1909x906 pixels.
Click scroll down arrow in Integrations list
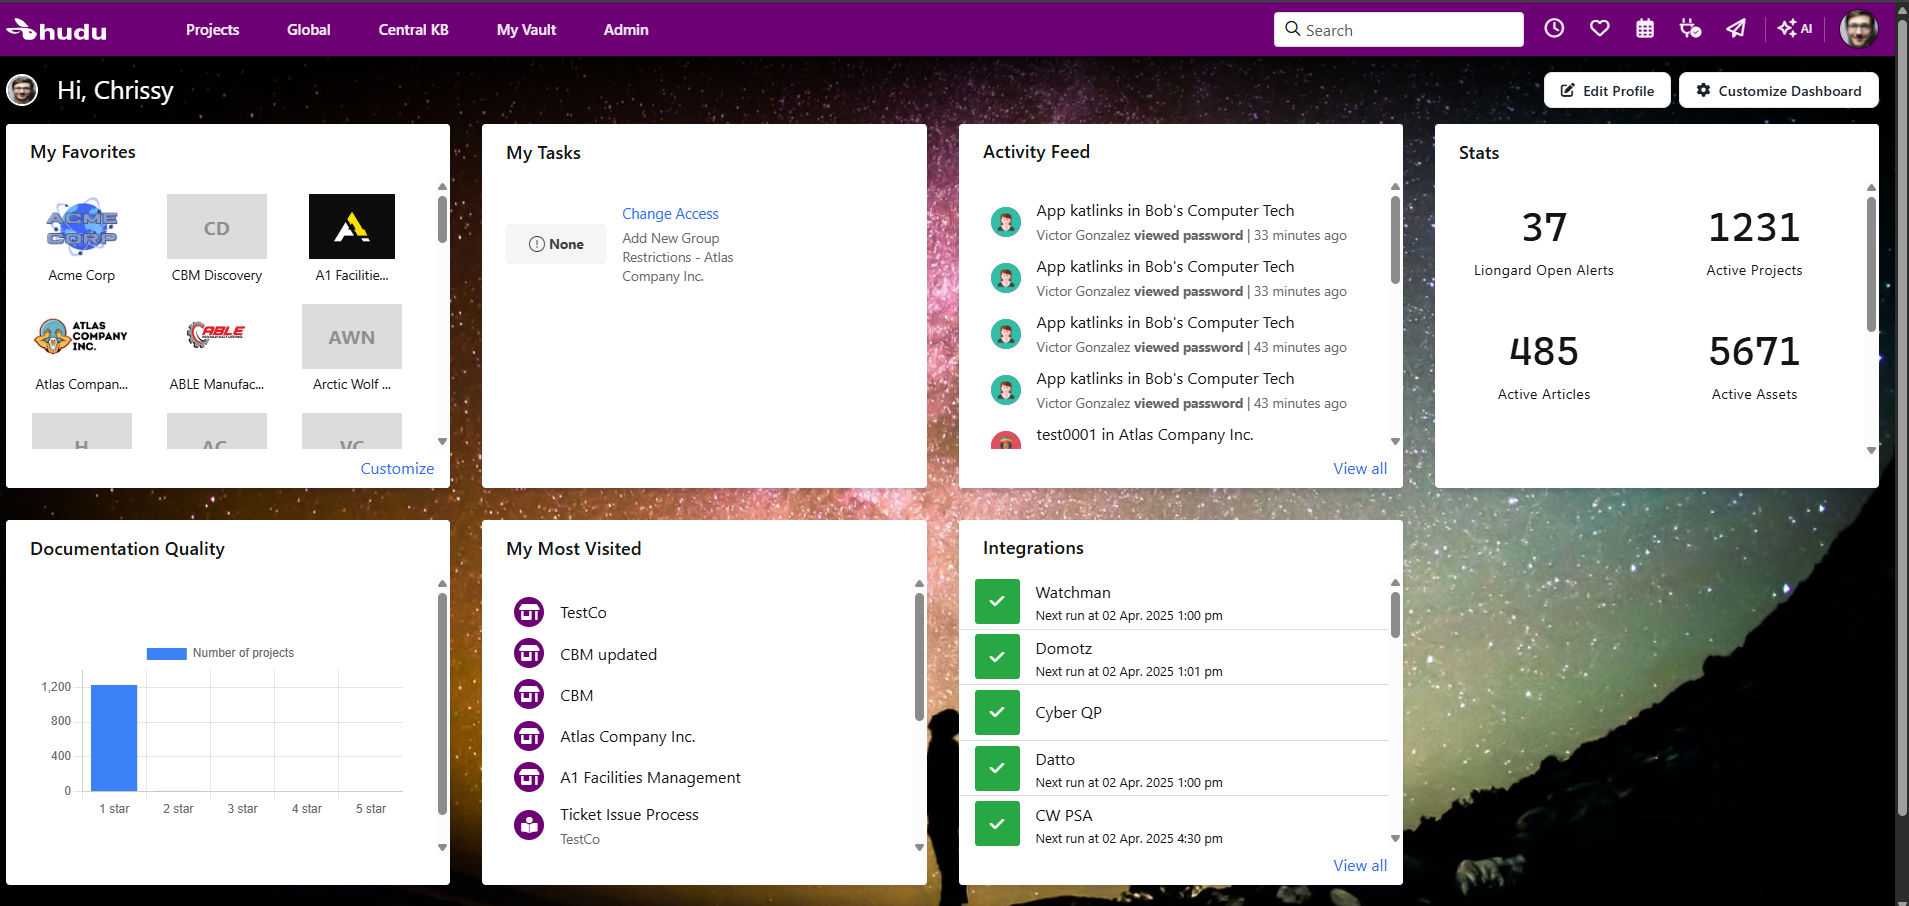(x=1395, y=838)
